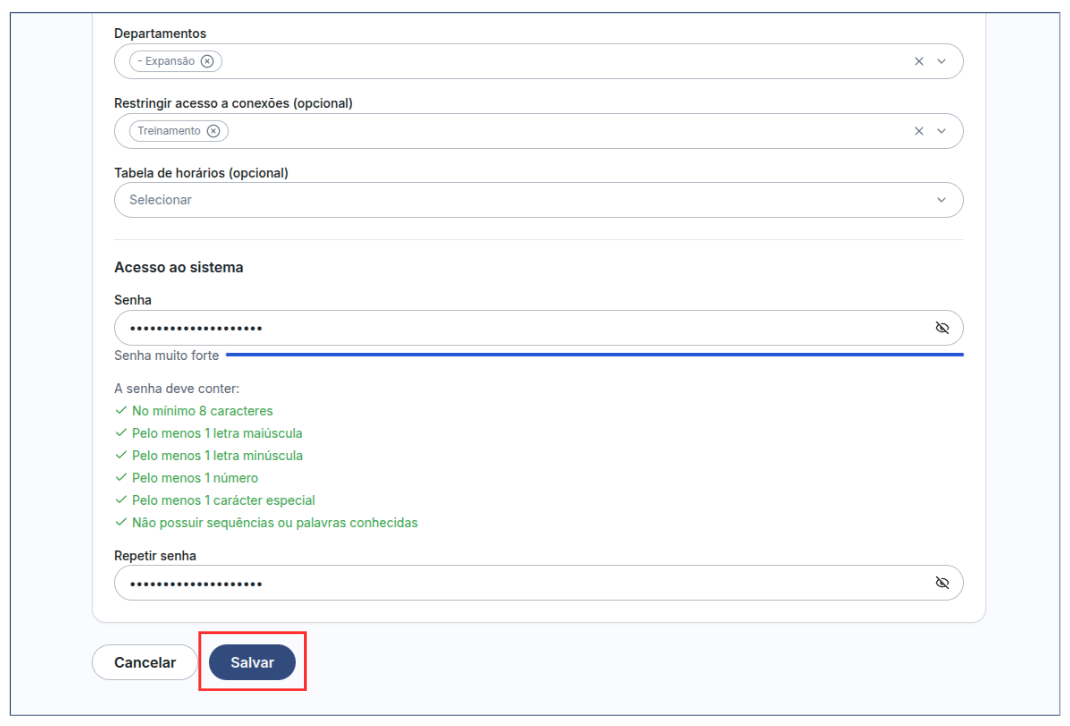This screenshot has width=1070, height=726.
Task: Remove the "- Expansão" department chip
Action: (x=207, y=61)
